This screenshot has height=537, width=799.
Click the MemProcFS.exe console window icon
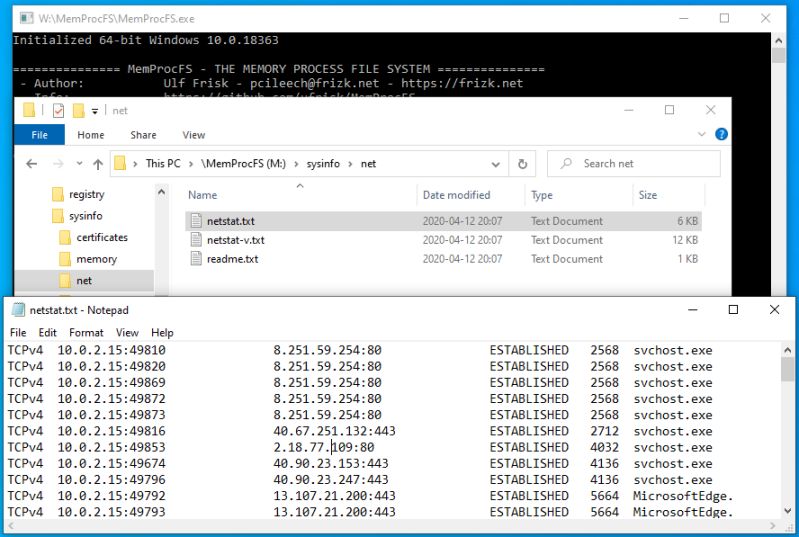tap(26, 18)
